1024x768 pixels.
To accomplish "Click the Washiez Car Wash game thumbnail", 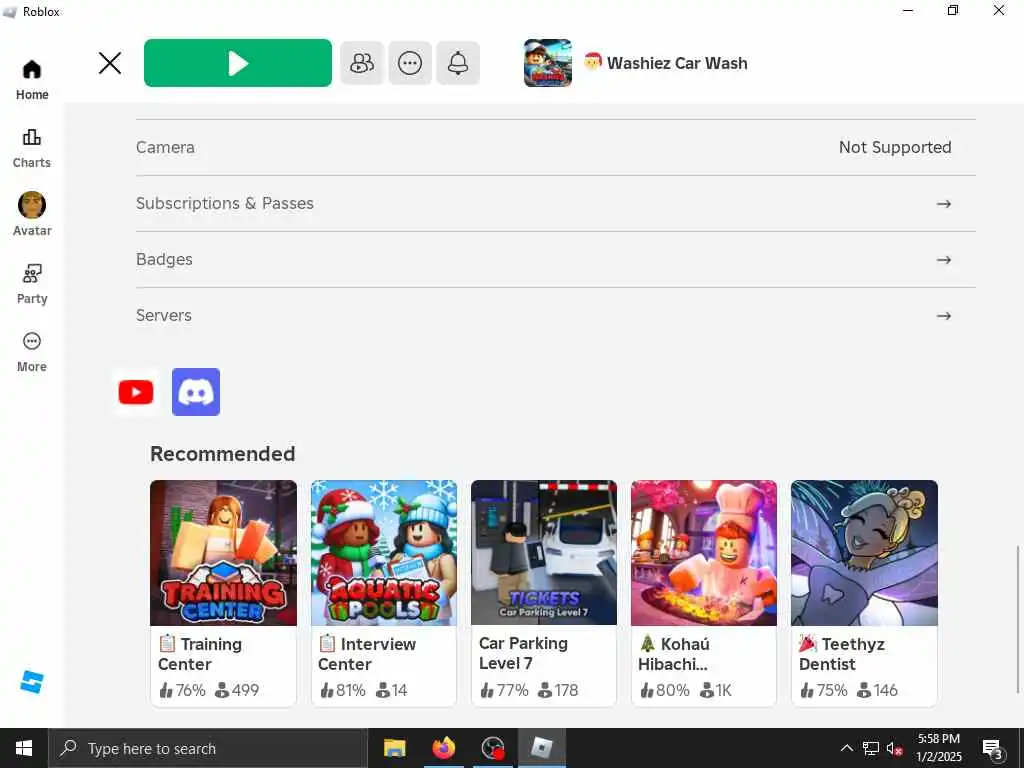I will coord(548,63).
